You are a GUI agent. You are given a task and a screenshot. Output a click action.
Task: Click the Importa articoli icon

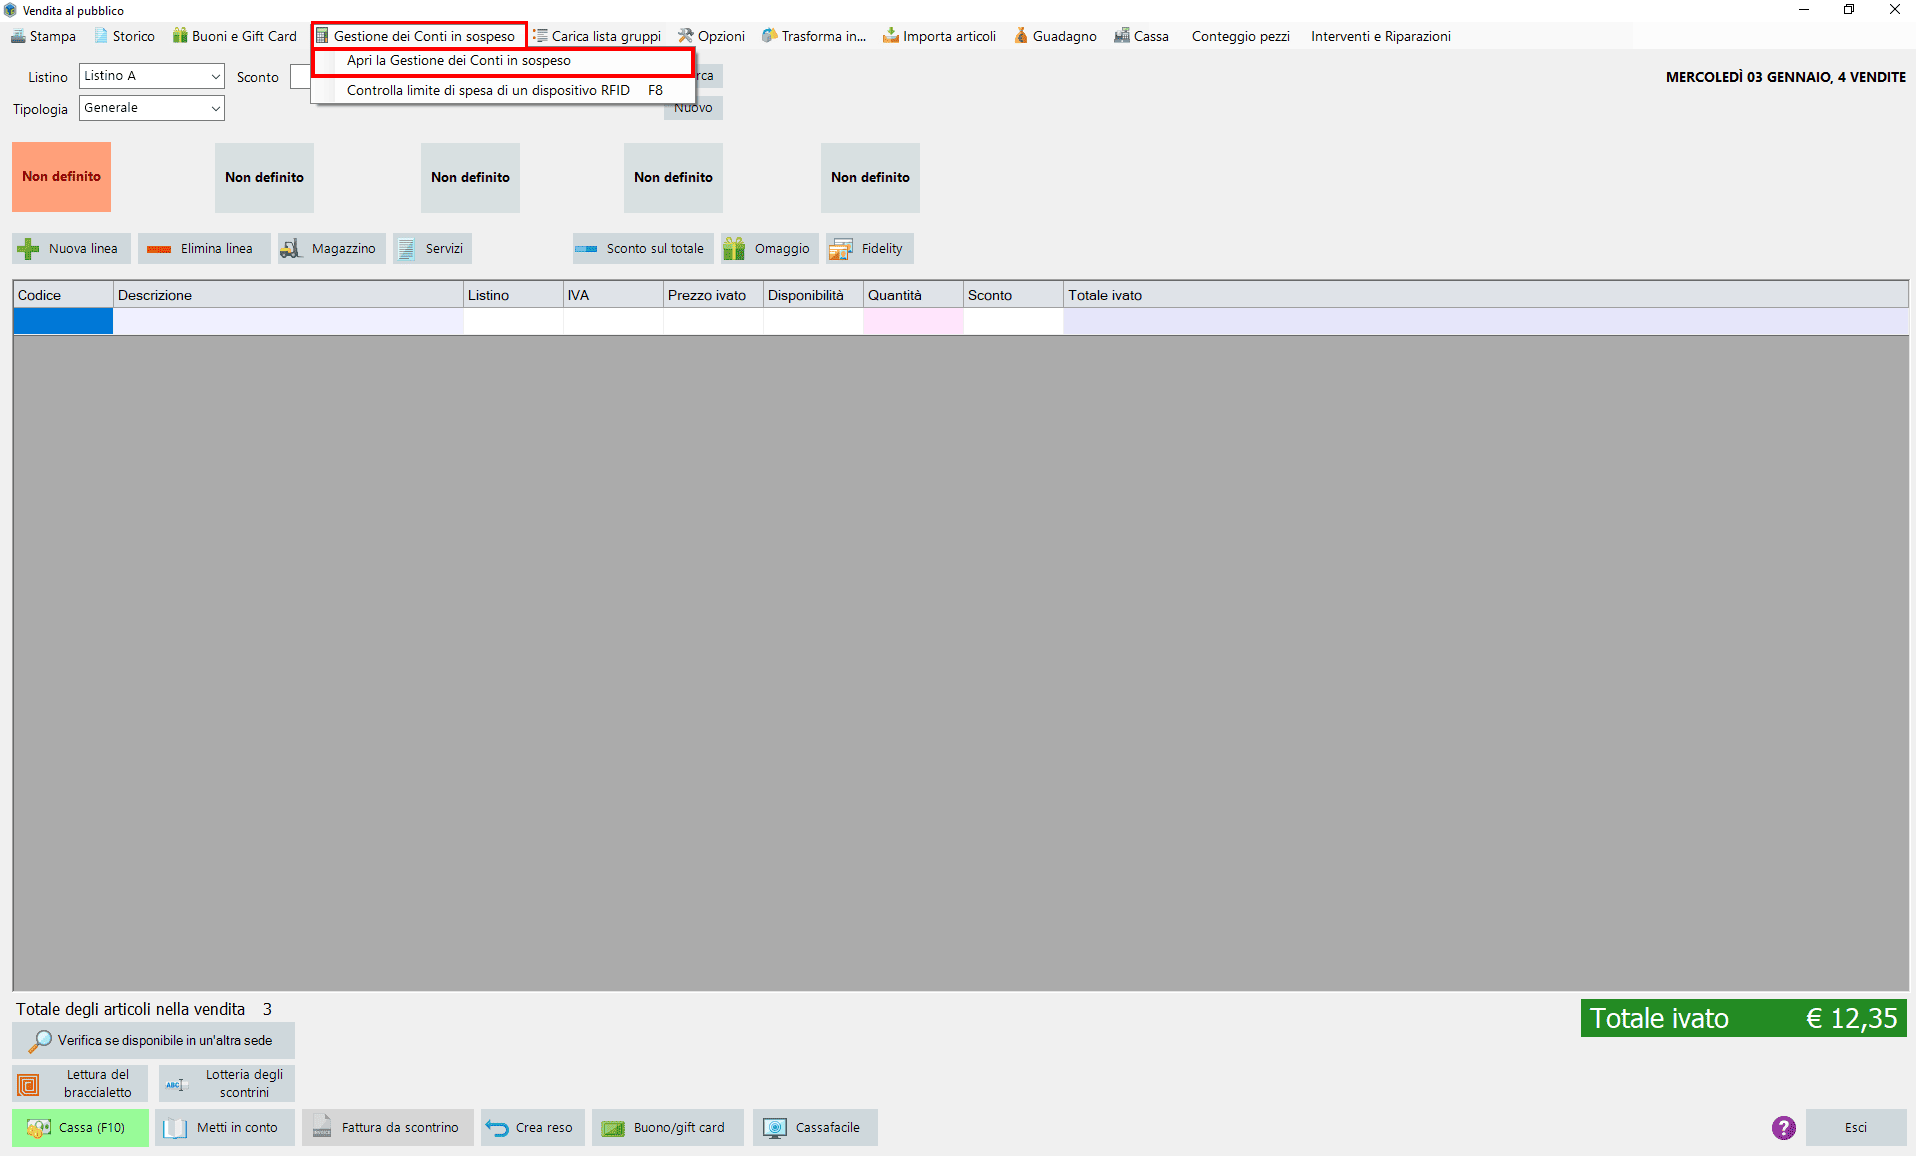tap(891, 36)
